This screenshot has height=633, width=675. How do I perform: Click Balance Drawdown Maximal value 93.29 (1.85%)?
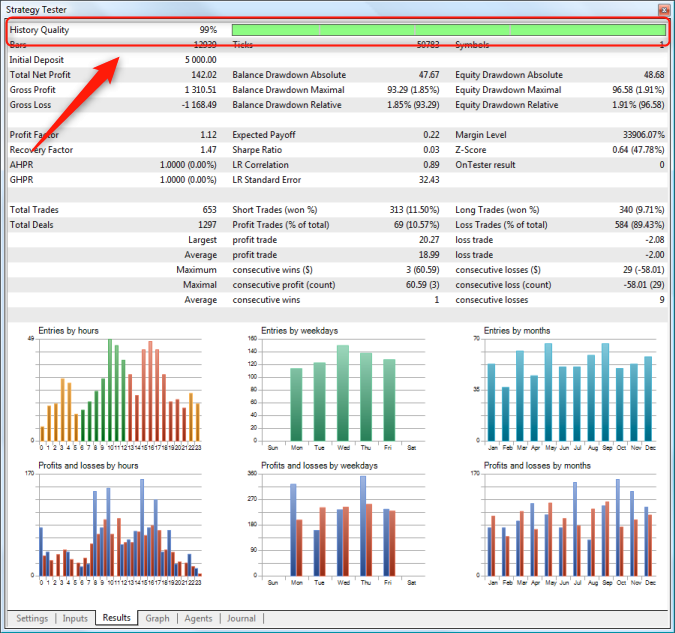pyautogui.click(x=413, y=90)
